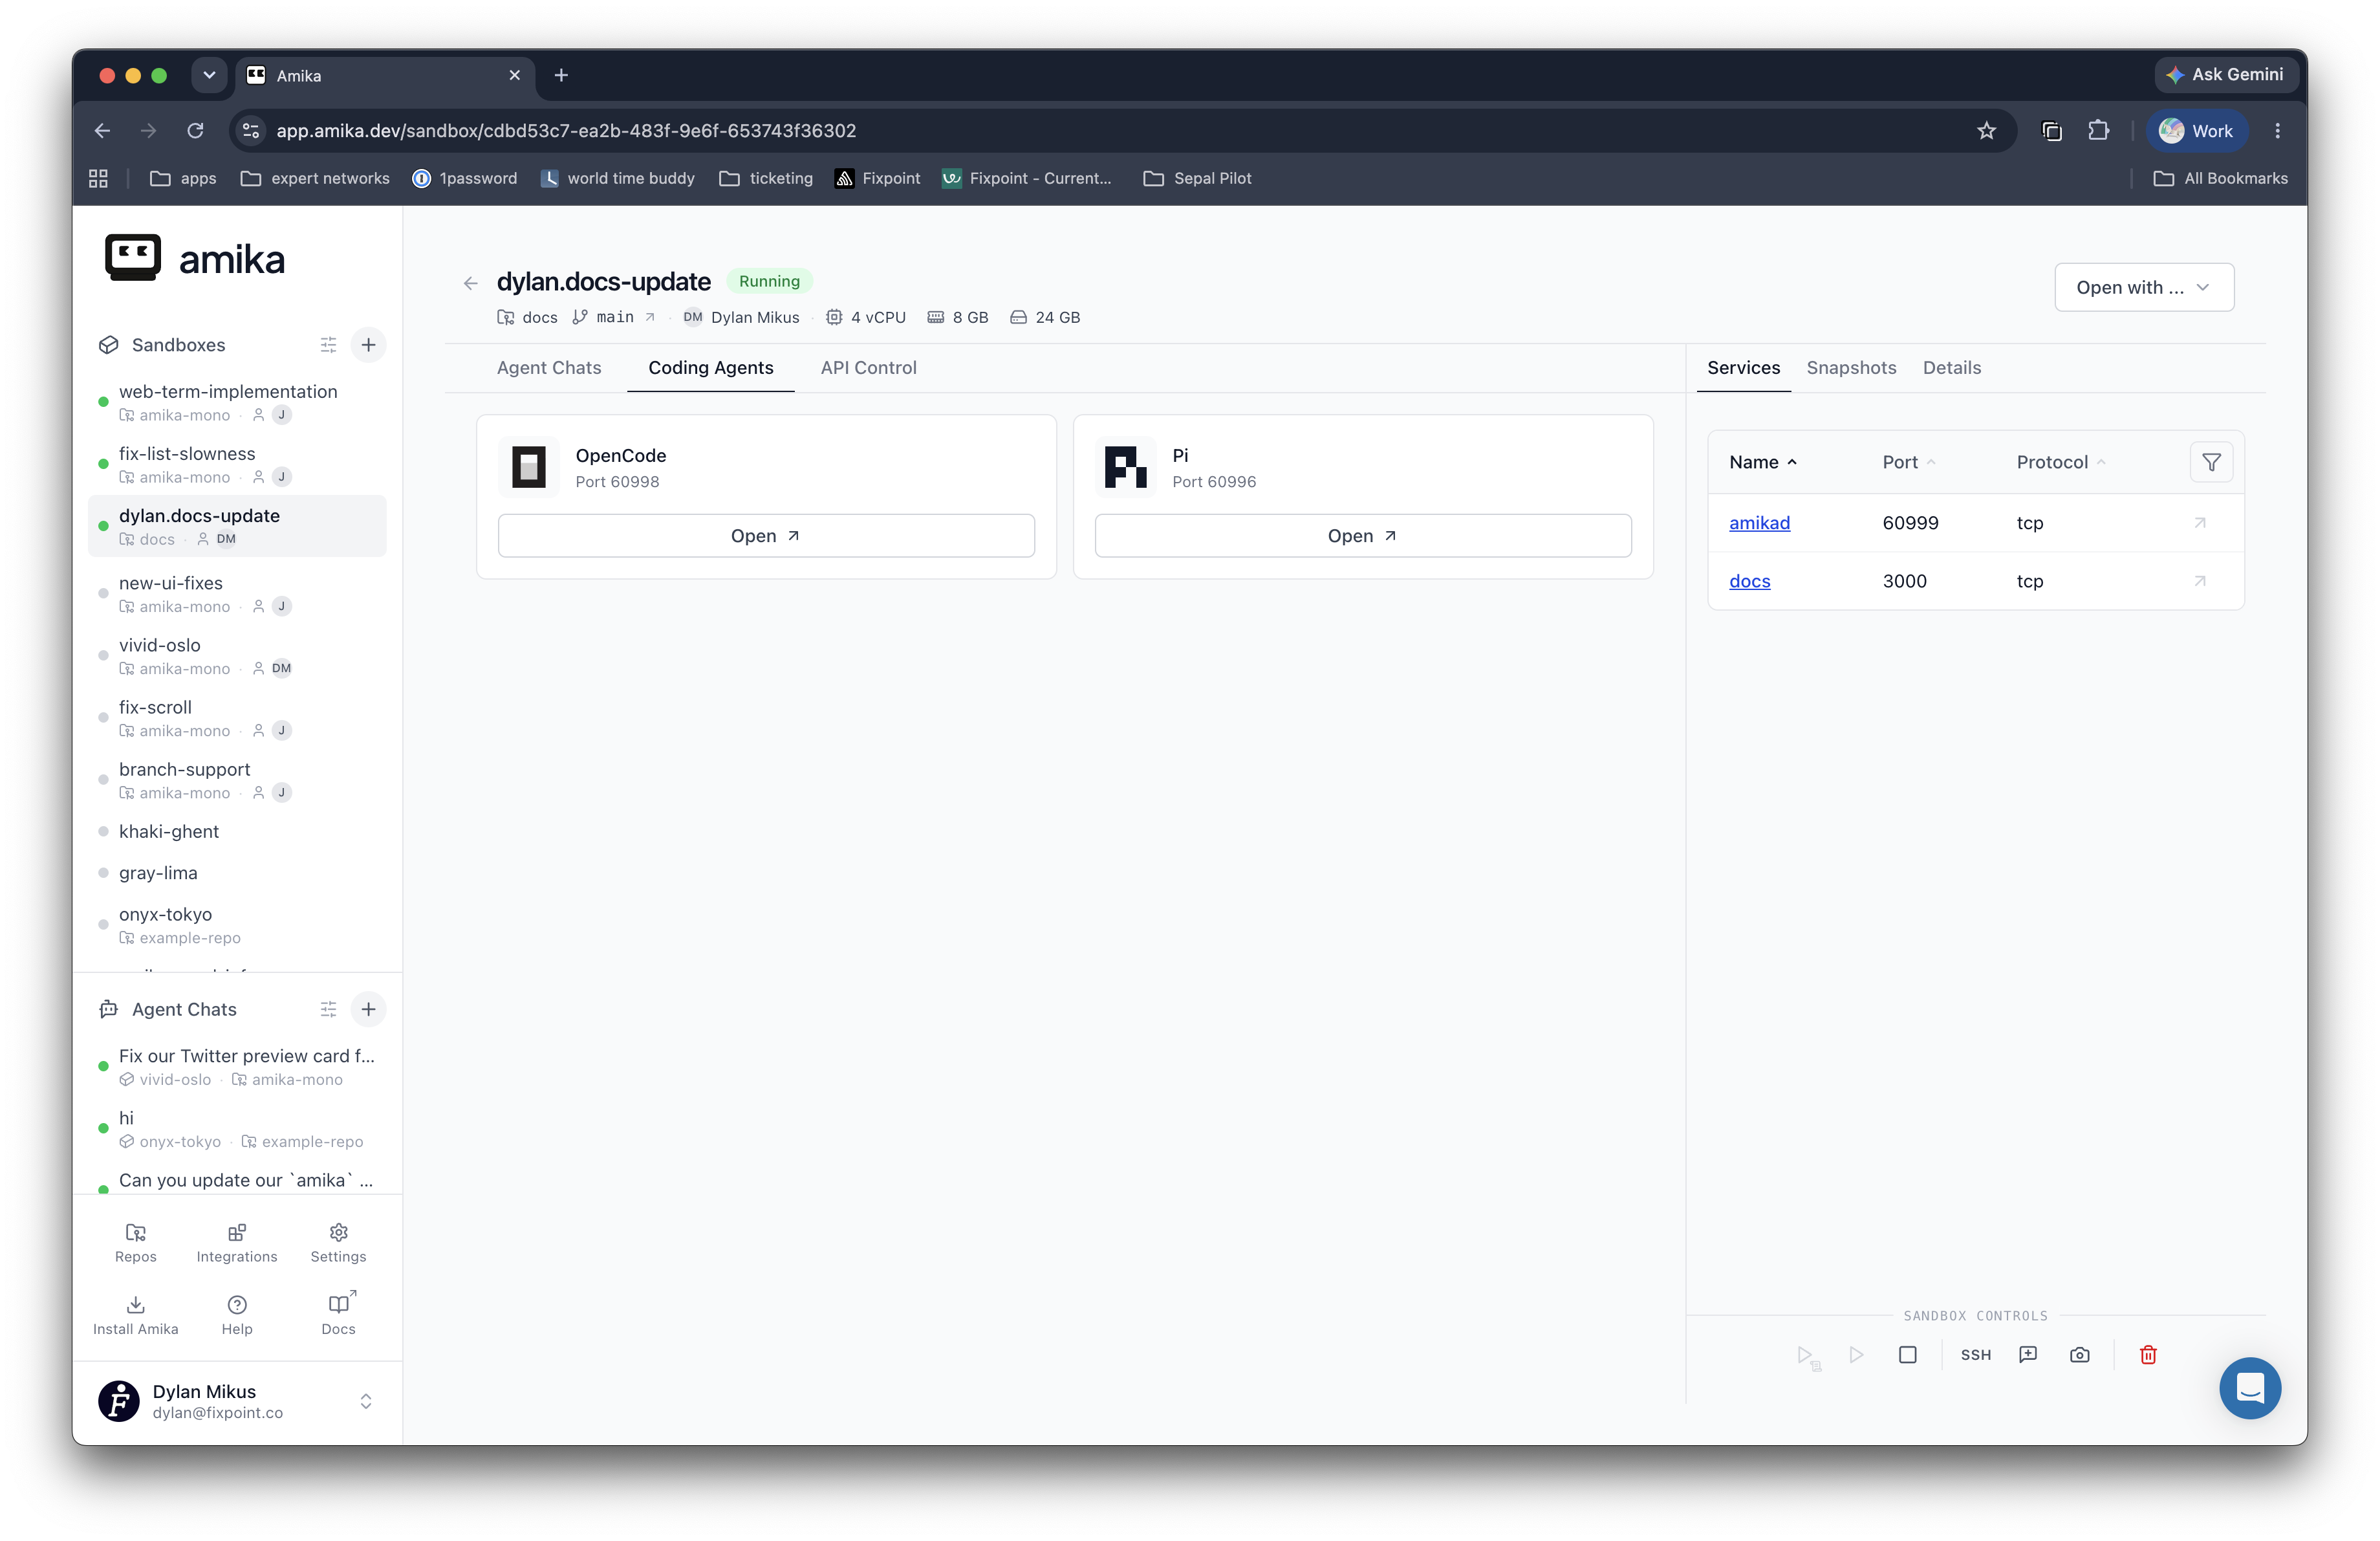
Task: Open support chat bubble widget
Action: (2250, 1387)
